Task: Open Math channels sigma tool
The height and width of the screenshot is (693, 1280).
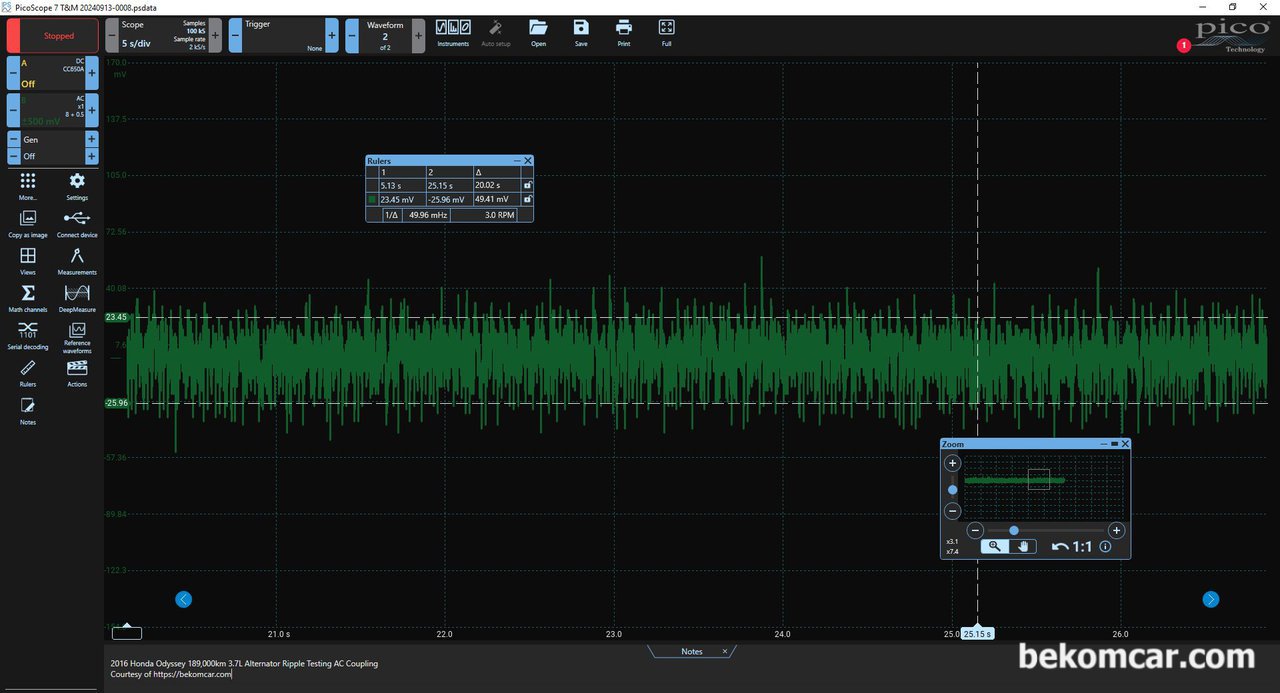Action: [x=28, y=298]
